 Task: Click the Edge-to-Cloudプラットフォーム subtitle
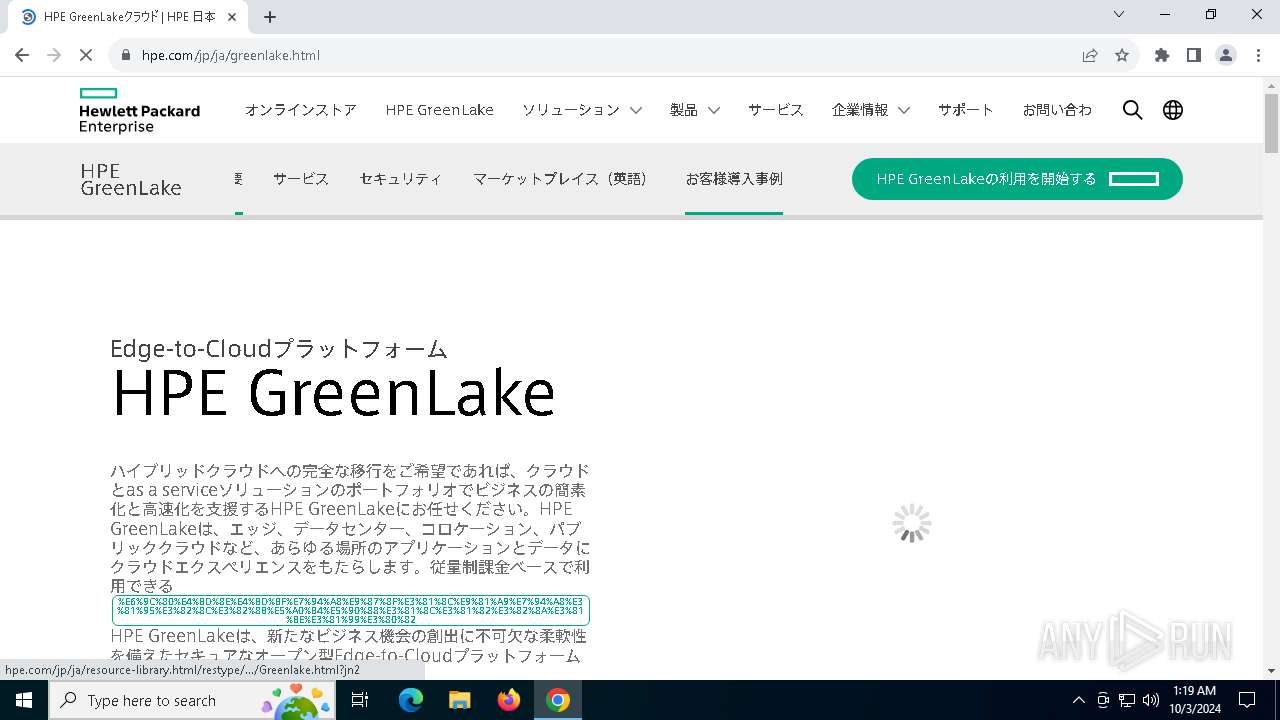pos(279,349)
